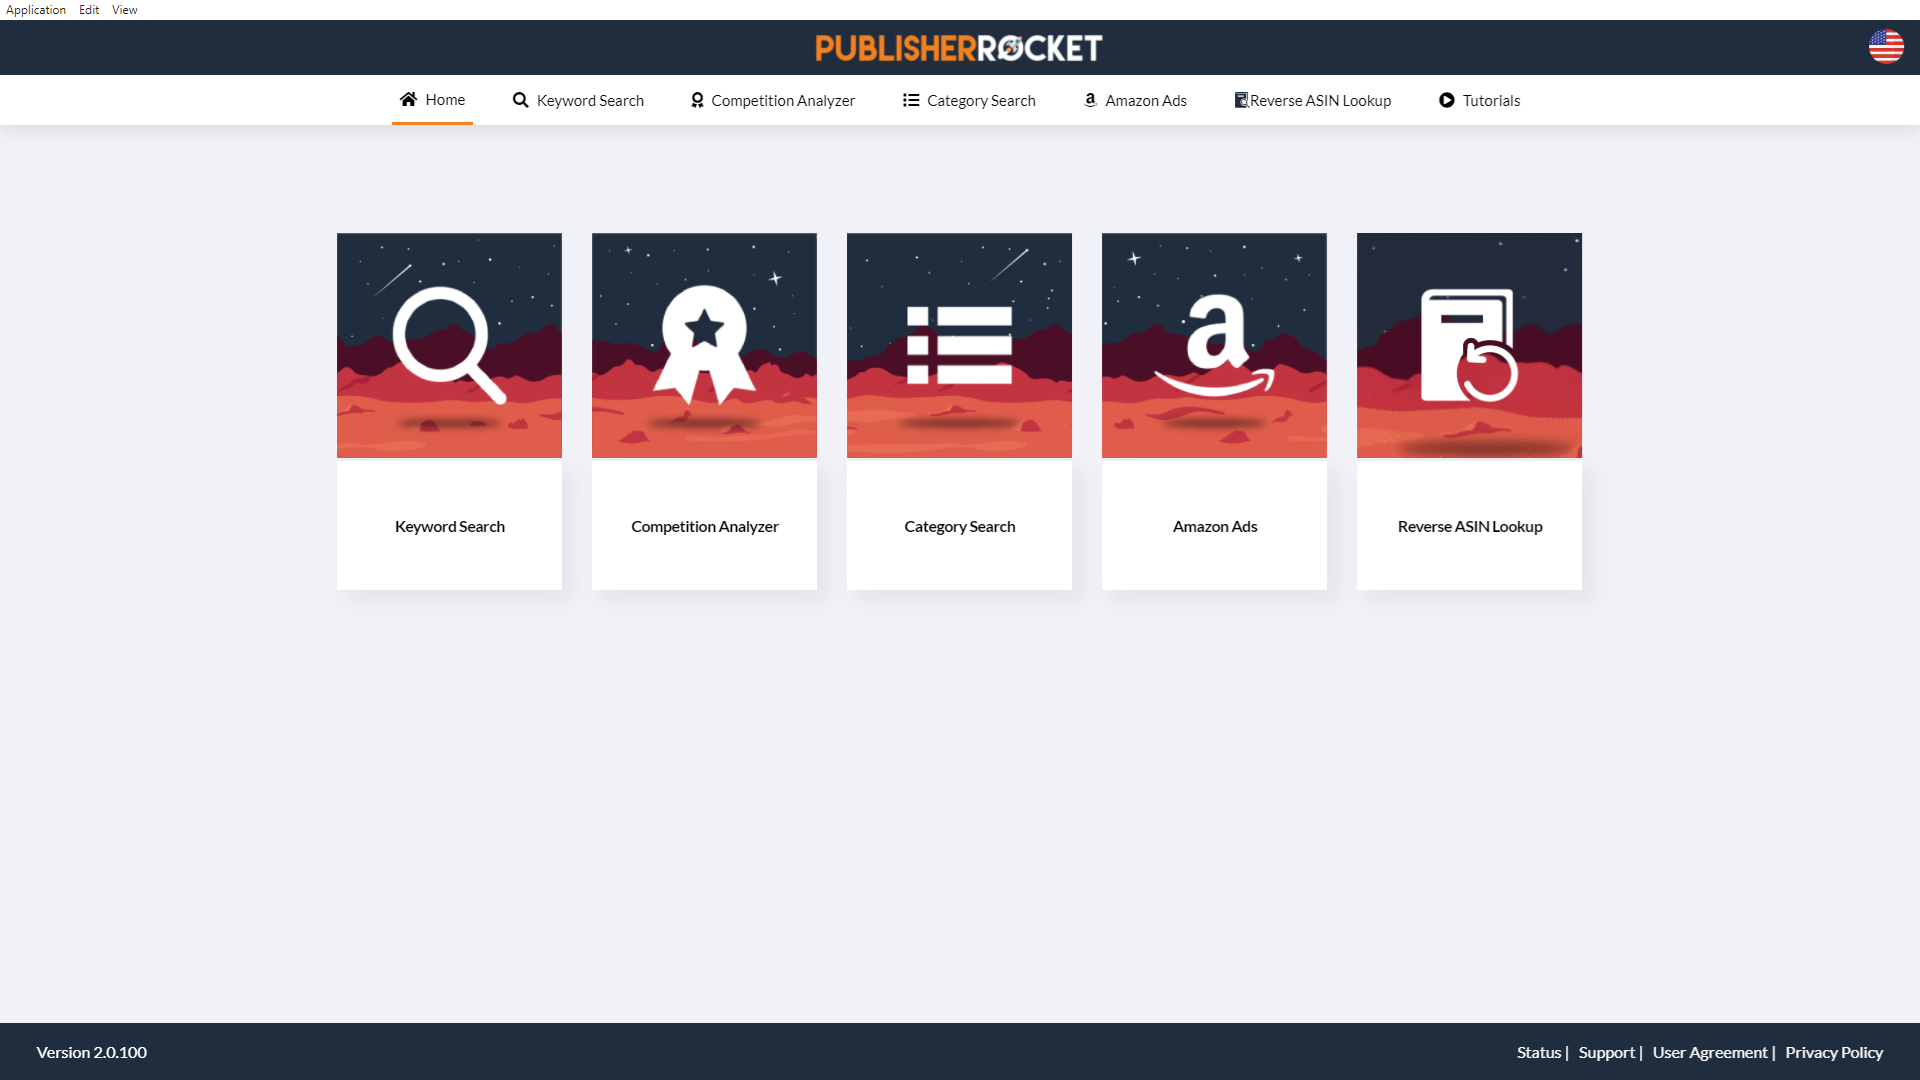
Task: Click the Category Search list nav icon
Action: (x=911, y=100)
